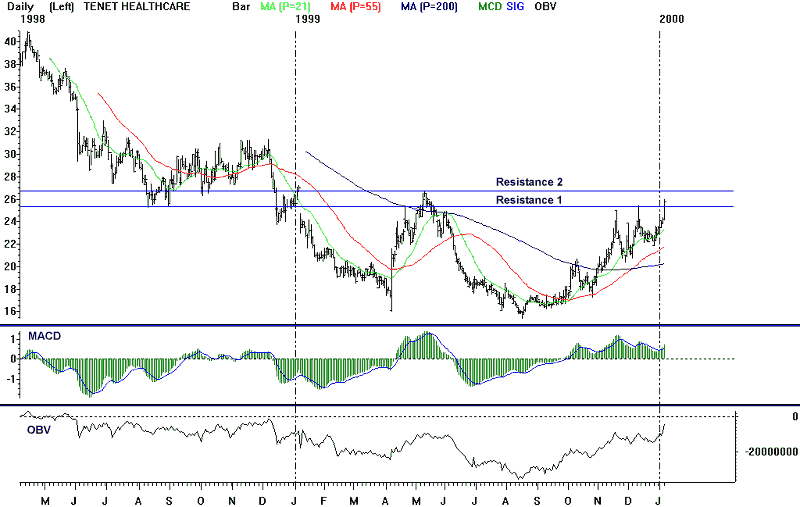Screen dimensions: 800x507
Task: Click the 'Resistance 1' label
Action: click(529, 200)
